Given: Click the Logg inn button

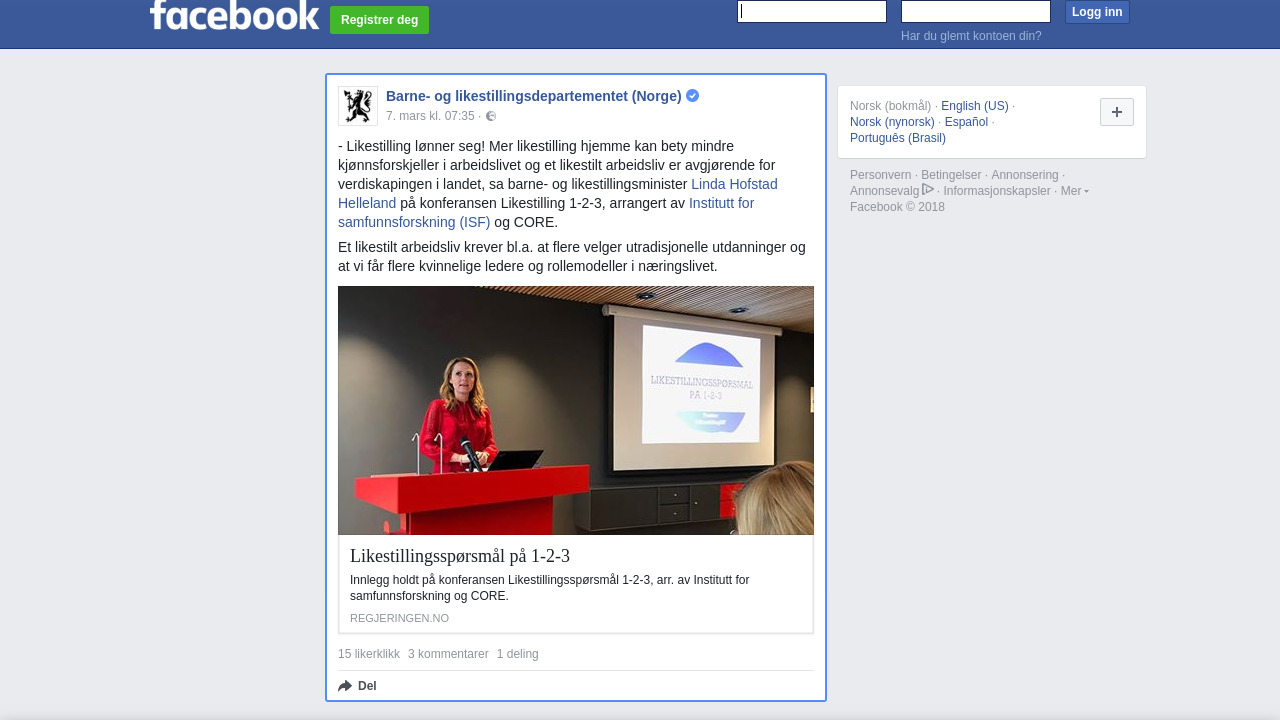Looking at the screenshot, I should click(1097, 12).
